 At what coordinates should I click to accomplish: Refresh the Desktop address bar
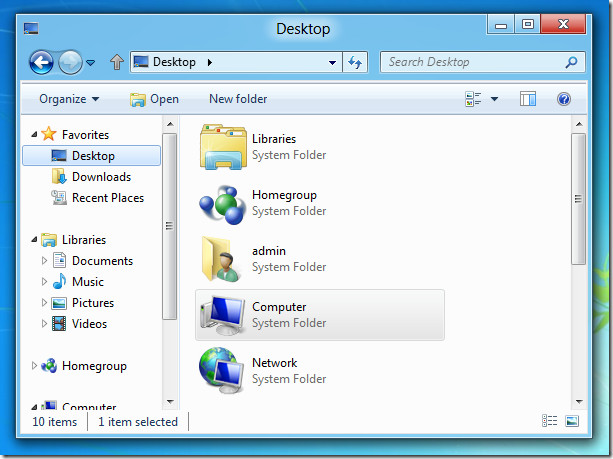coord(355,62)
